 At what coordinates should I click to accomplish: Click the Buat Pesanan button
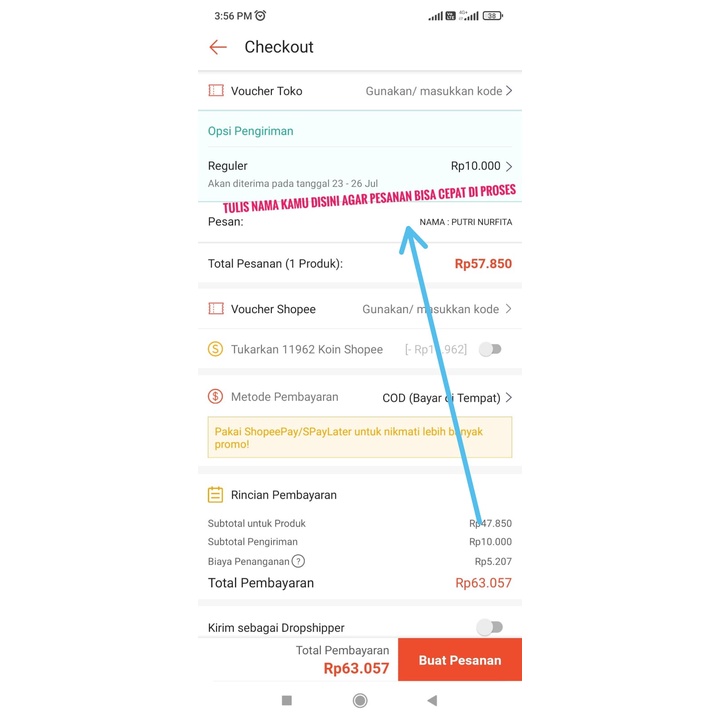(x=460, y=659)
